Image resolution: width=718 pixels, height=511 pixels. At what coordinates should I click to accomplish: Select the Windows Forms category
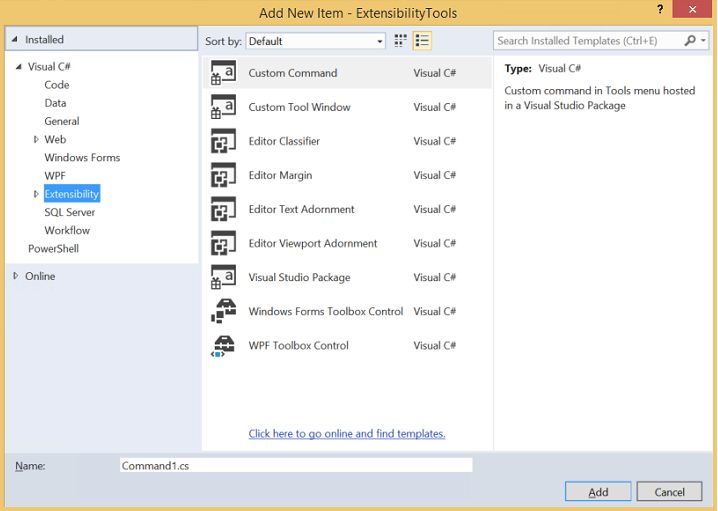82,158
